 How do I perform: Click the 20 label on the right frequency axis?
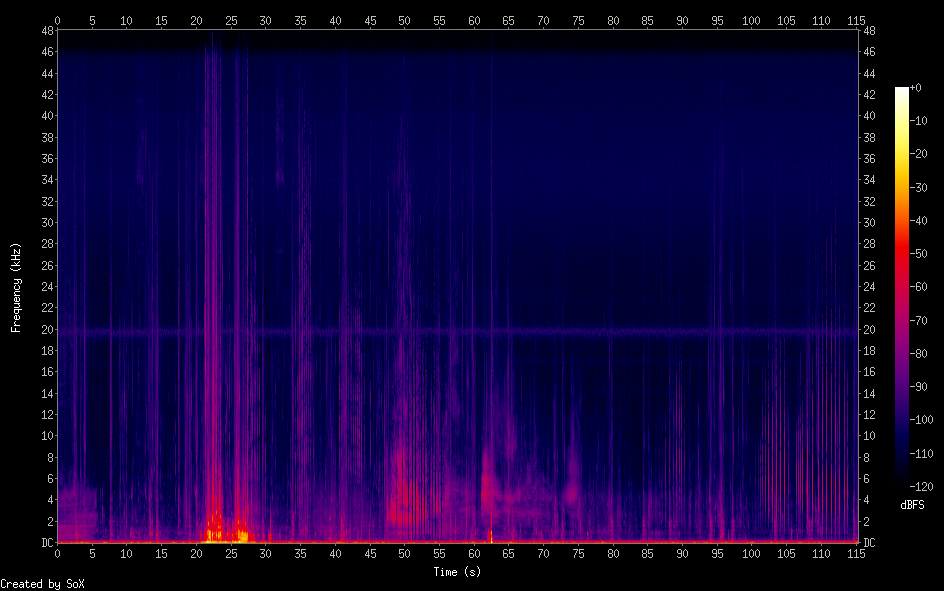coord(869,330)
